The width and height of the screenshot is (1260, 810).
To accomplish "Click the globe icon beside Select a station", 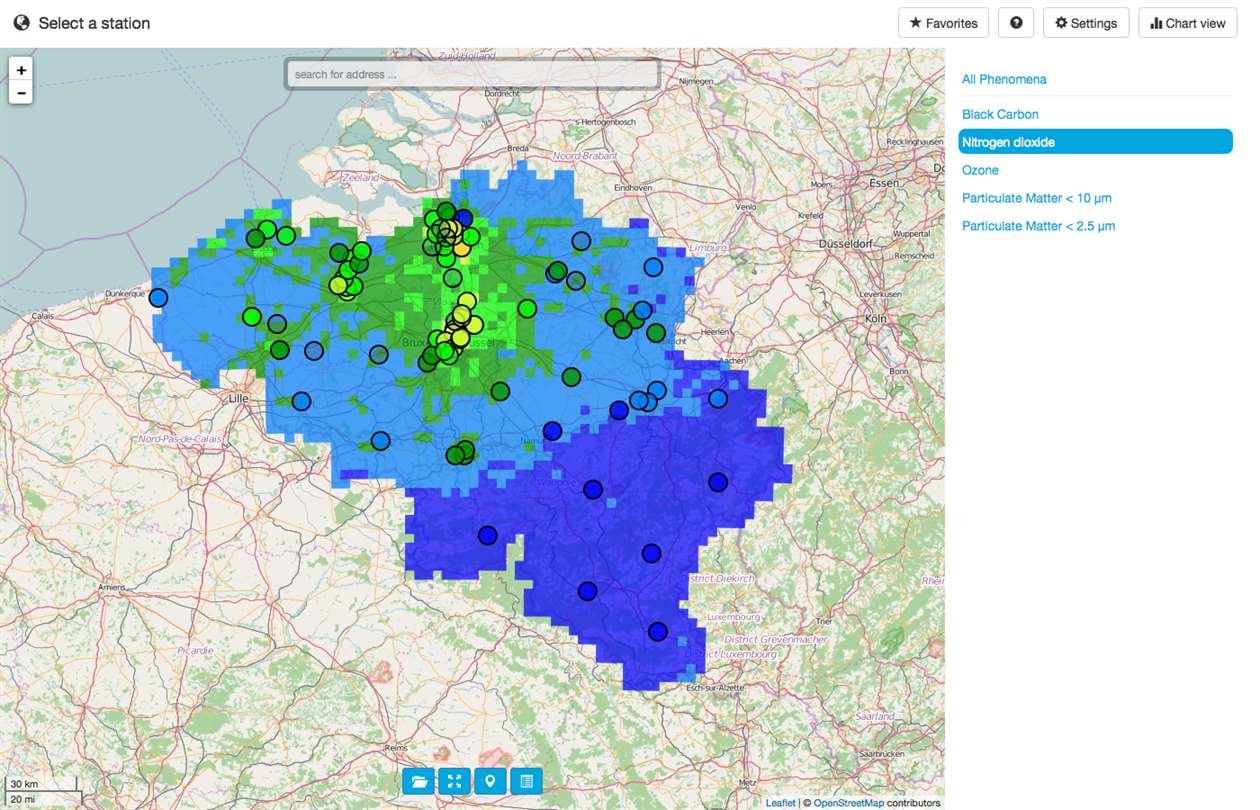I will [21, 23].
